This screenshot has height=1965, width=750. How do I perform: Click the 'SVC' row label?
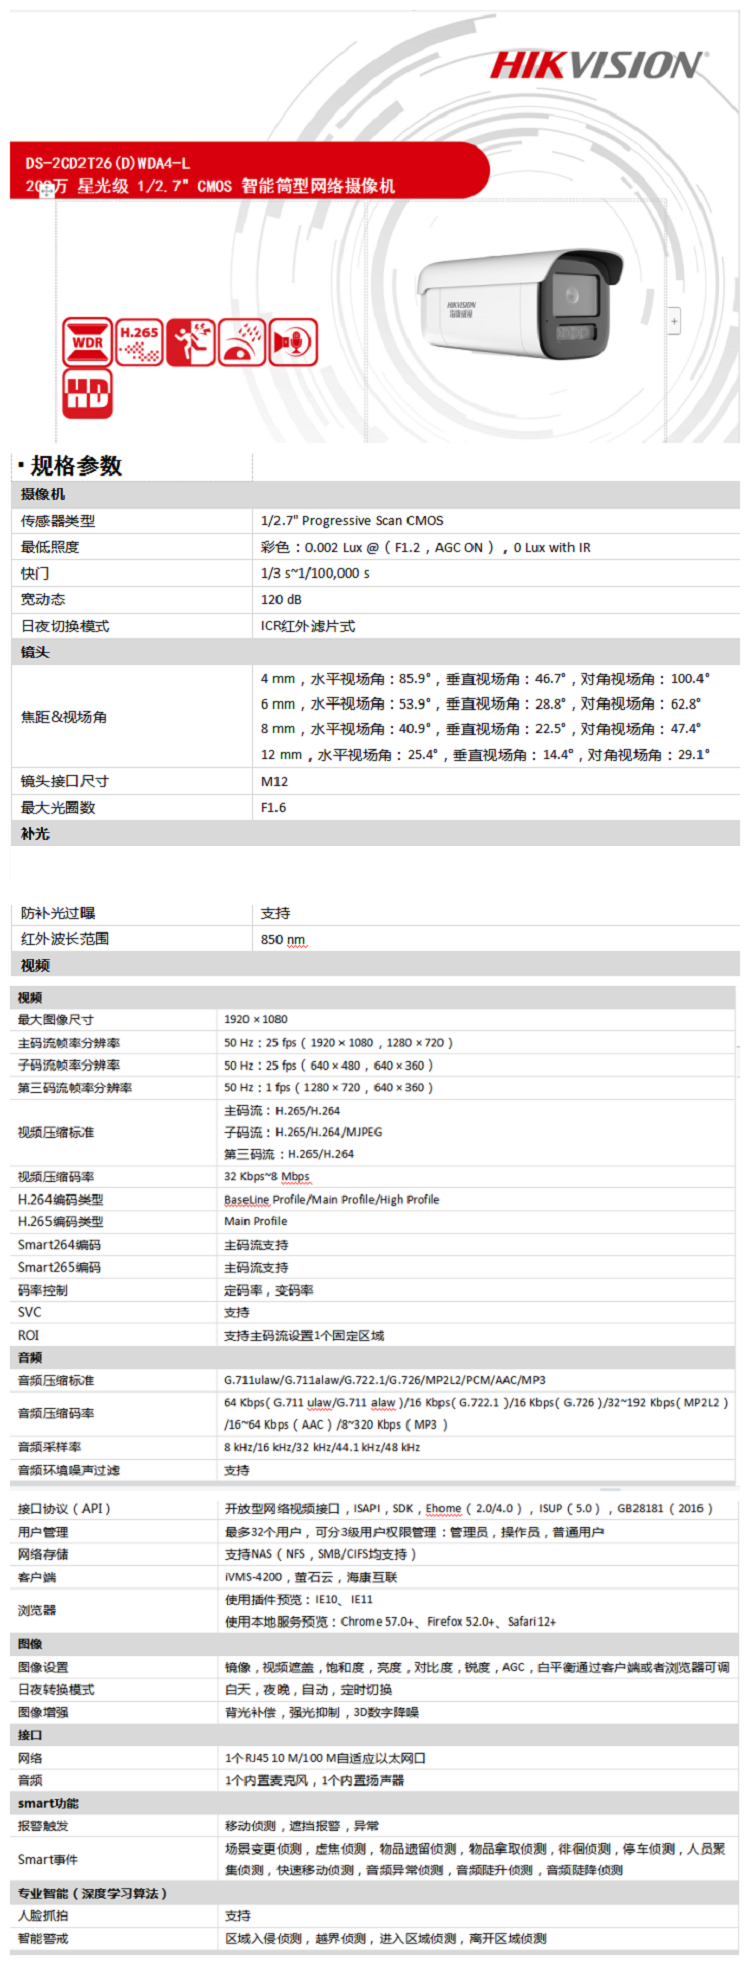[30, 1312]
